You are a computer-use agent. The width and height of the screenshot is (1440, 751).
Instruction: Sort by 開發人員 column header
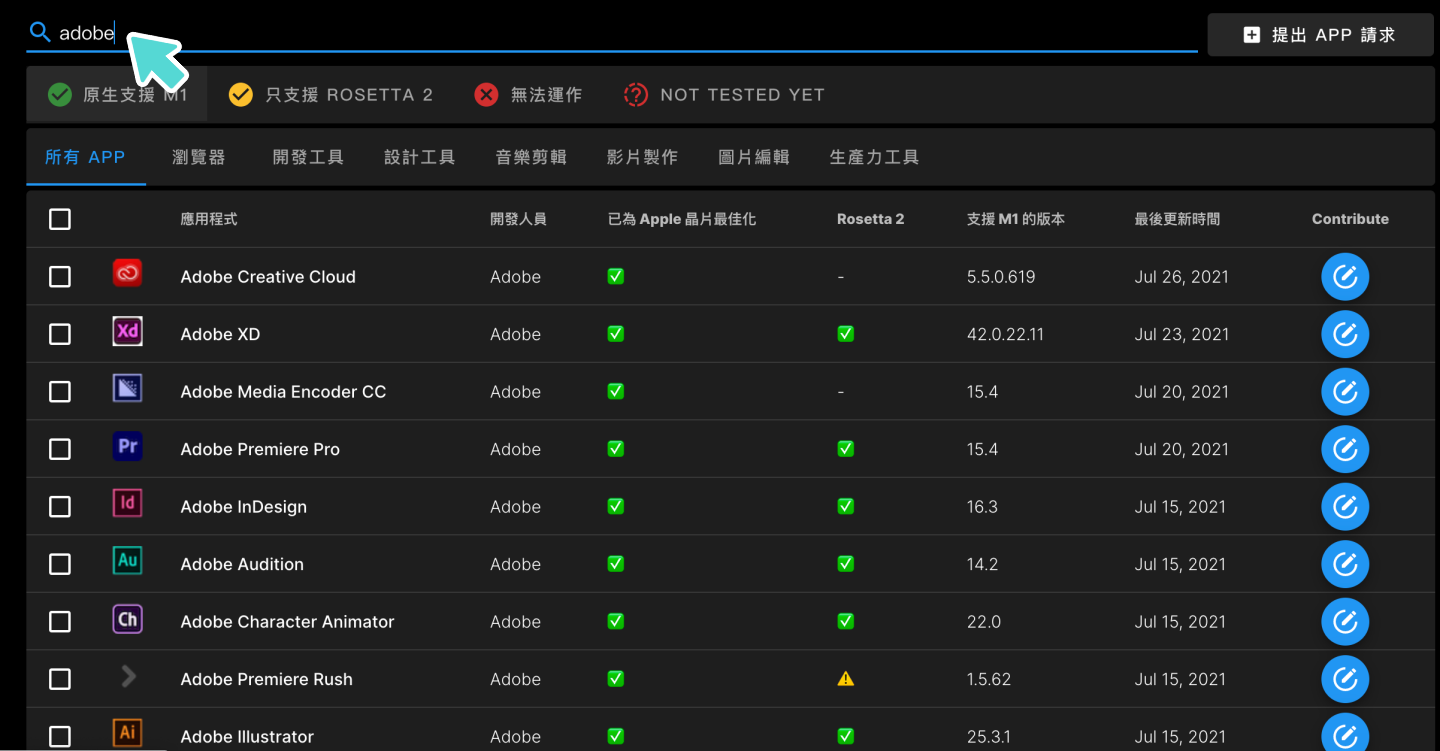[518, 219]
